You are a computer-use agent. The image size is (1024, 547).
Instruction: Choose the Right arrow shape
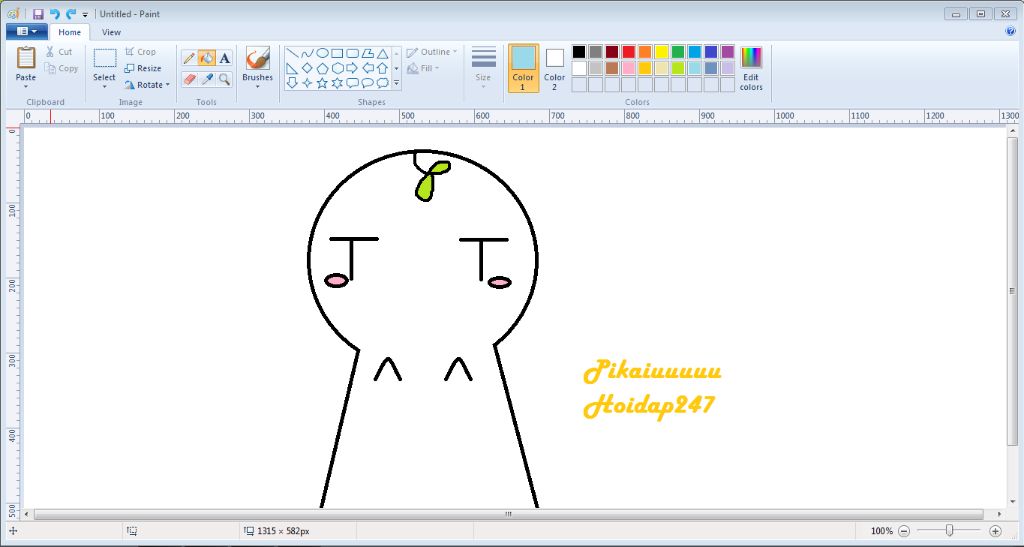click(353, 68)
